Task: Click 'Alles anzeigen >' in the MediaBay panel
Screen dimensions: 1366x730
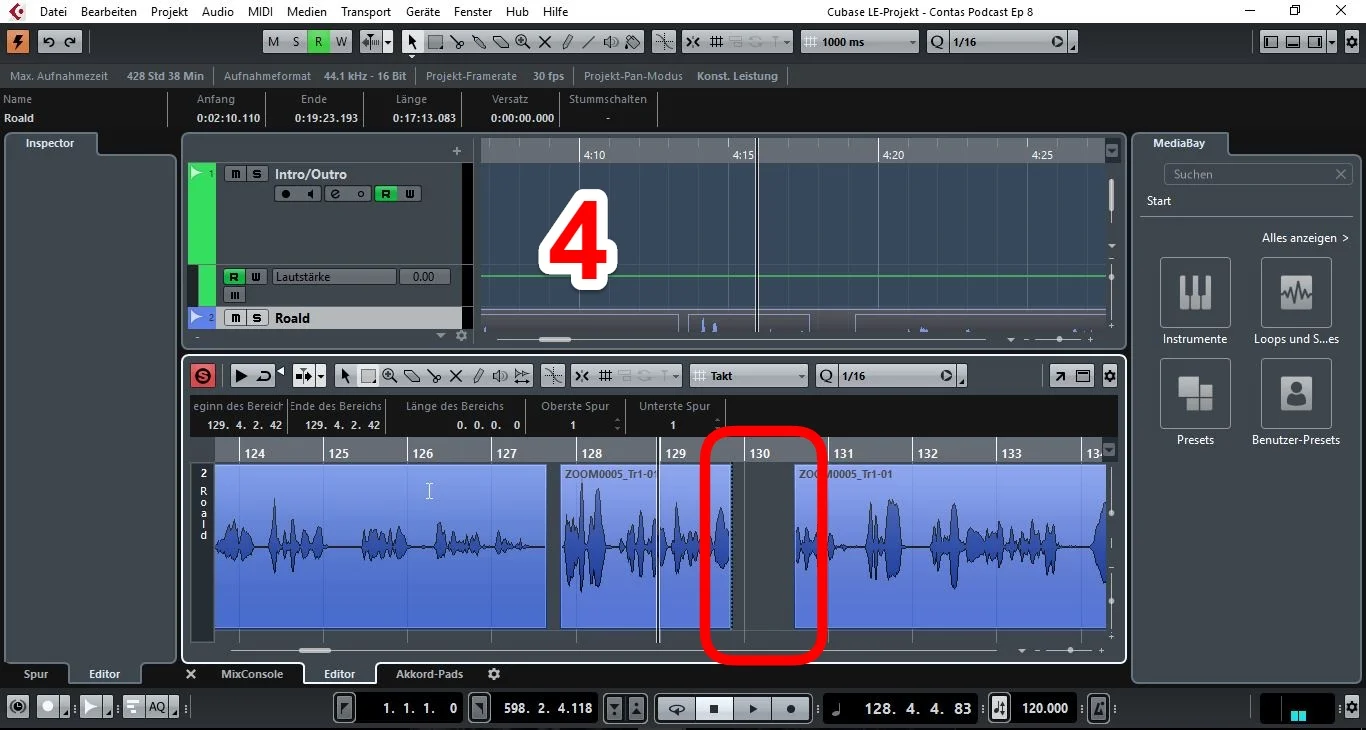Action: [x=1305, y=238]
